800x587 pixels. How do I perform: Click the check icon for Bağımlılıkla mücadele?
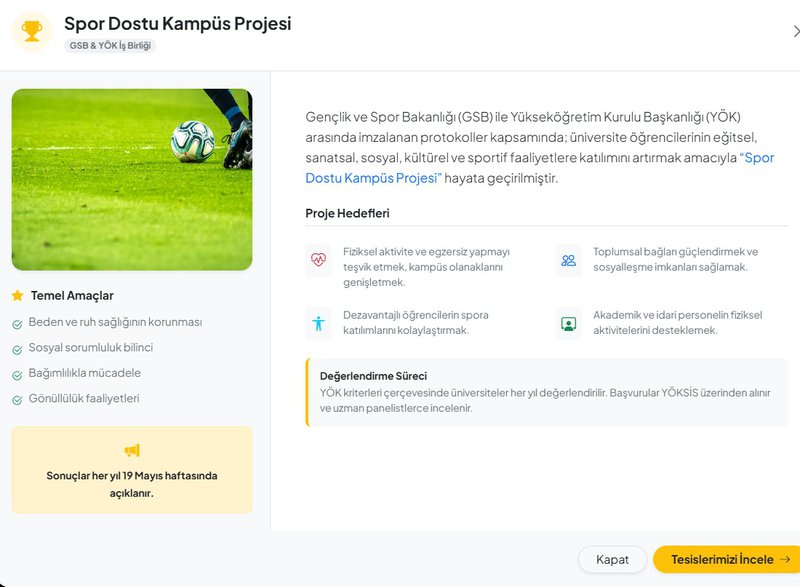coord(18,374)
